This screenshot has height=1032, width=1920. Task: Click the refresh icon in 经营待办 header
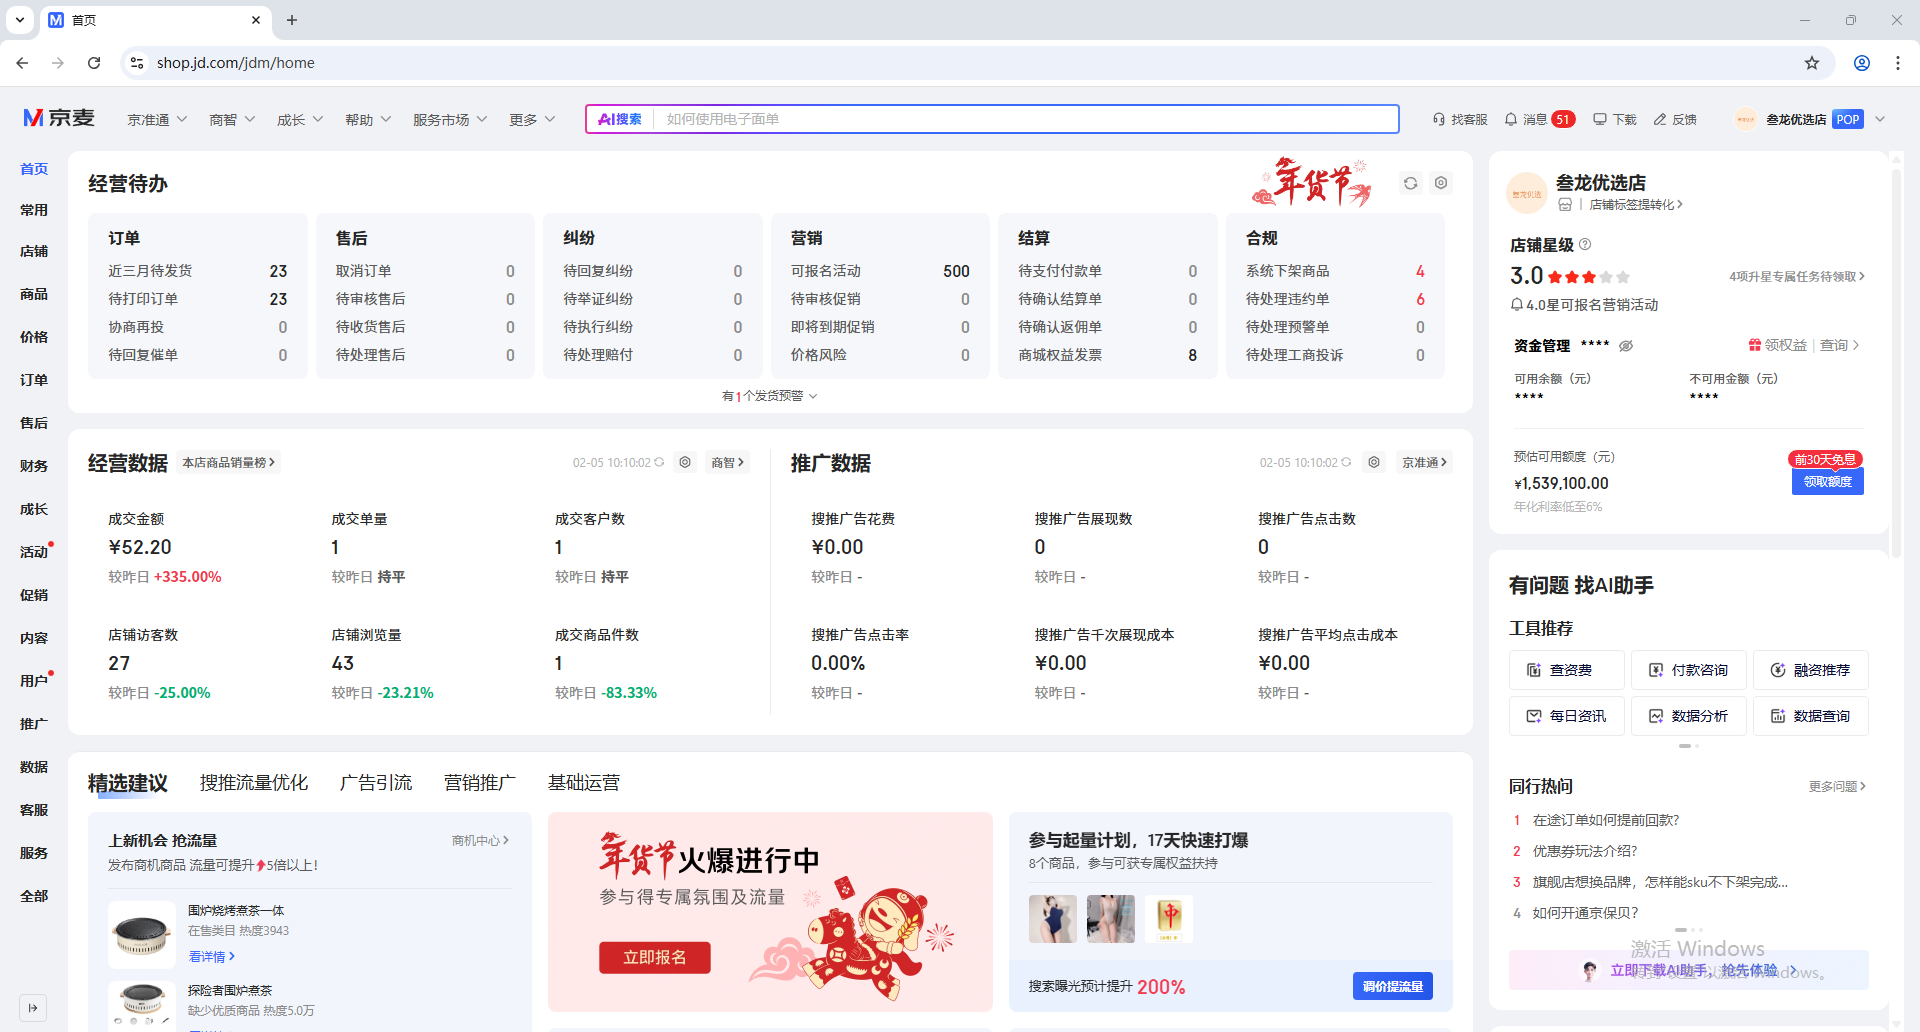(x=1410, y=183)
